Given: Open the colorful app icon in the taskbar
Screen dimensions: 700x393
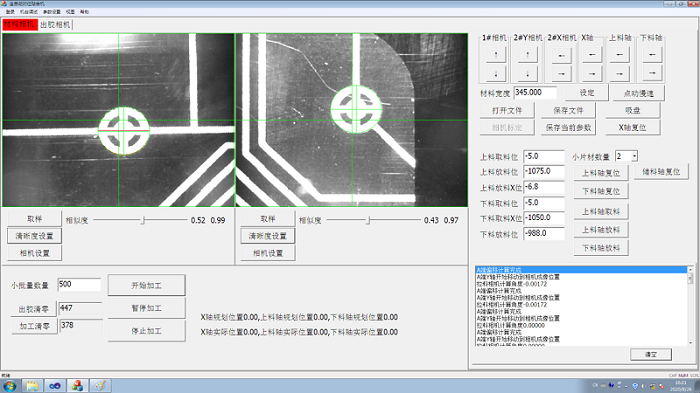Looking at the screenshot, I should (77, 385).
